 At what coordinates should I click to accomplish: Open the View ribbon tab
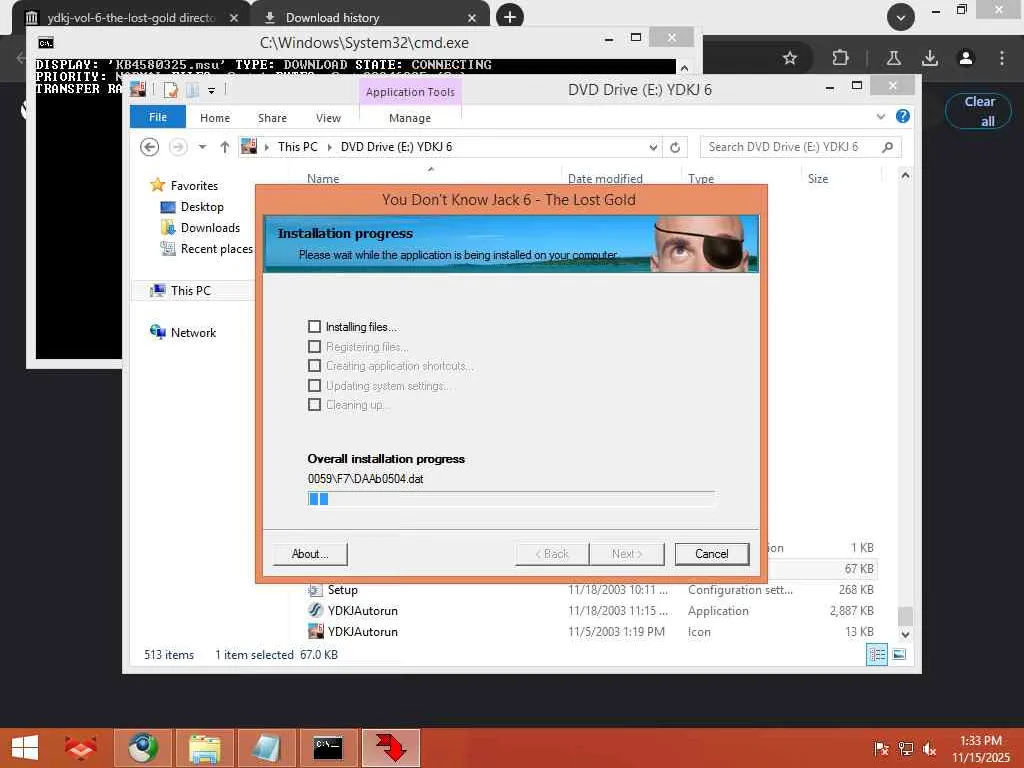pos(328,118)
